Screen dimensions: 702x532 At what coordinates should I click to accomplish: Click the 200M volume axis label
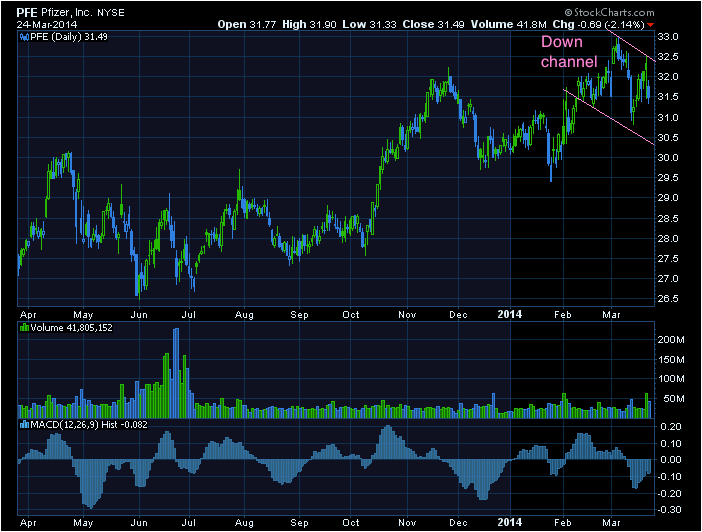click(671, 340)
